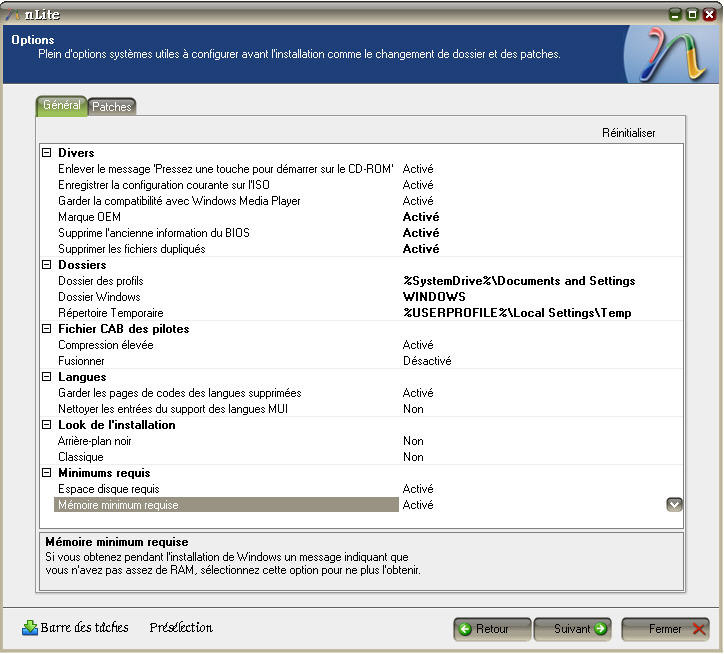The width and height of the screenshot is (724, 654).
Task: Click the Activé value for Marque OEM
Action: (x=421, y=217)
